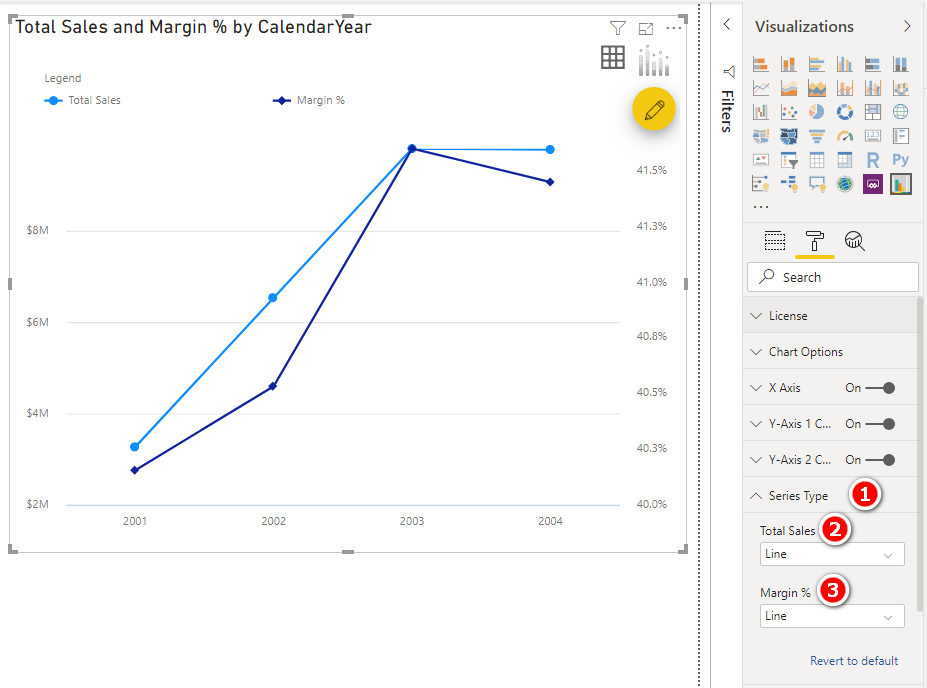Select the Python visual icon
The height and width of the screenshot is (688, 927).
[900, 160]
